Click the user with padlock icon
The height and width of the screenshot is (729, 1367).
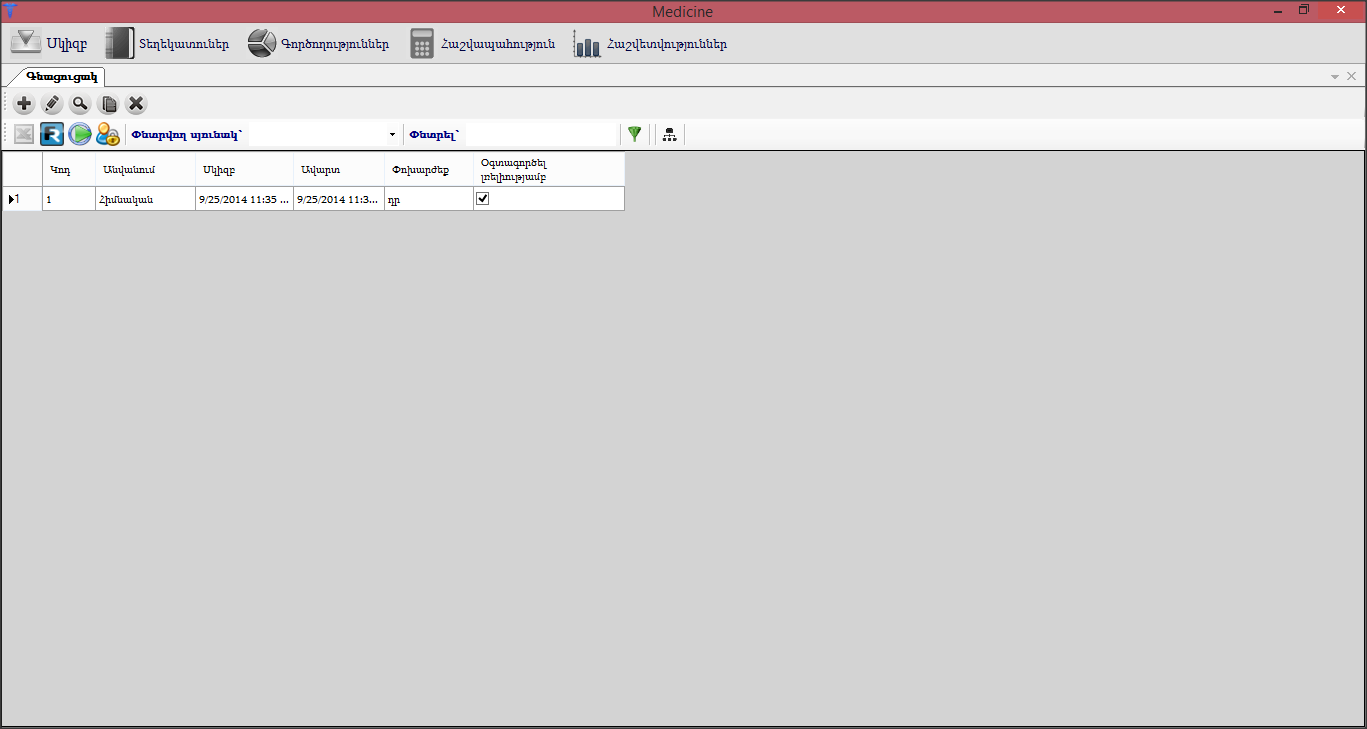108,134
